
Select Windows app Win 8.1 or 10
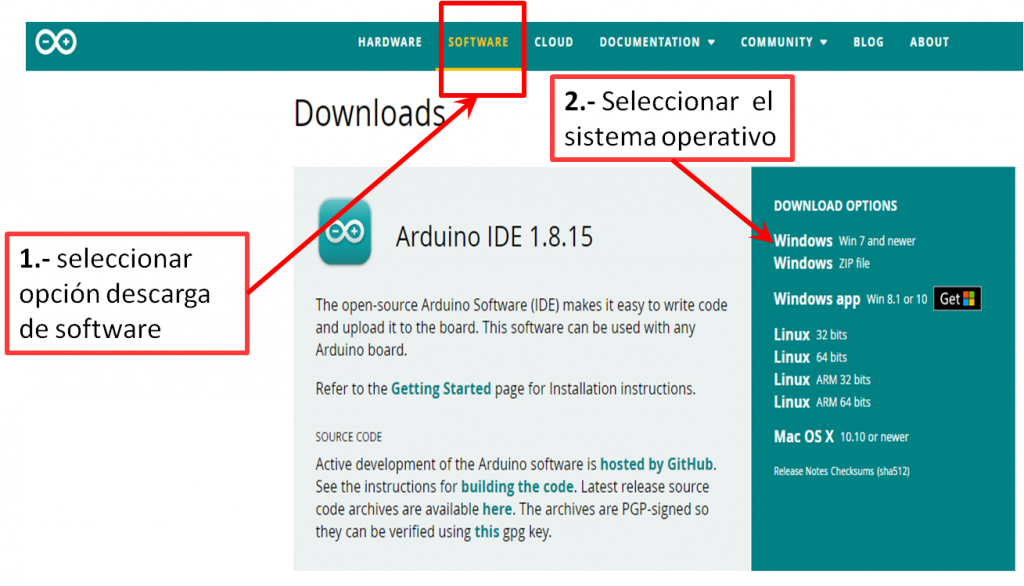pyautogui.click(x=850, y=299)
